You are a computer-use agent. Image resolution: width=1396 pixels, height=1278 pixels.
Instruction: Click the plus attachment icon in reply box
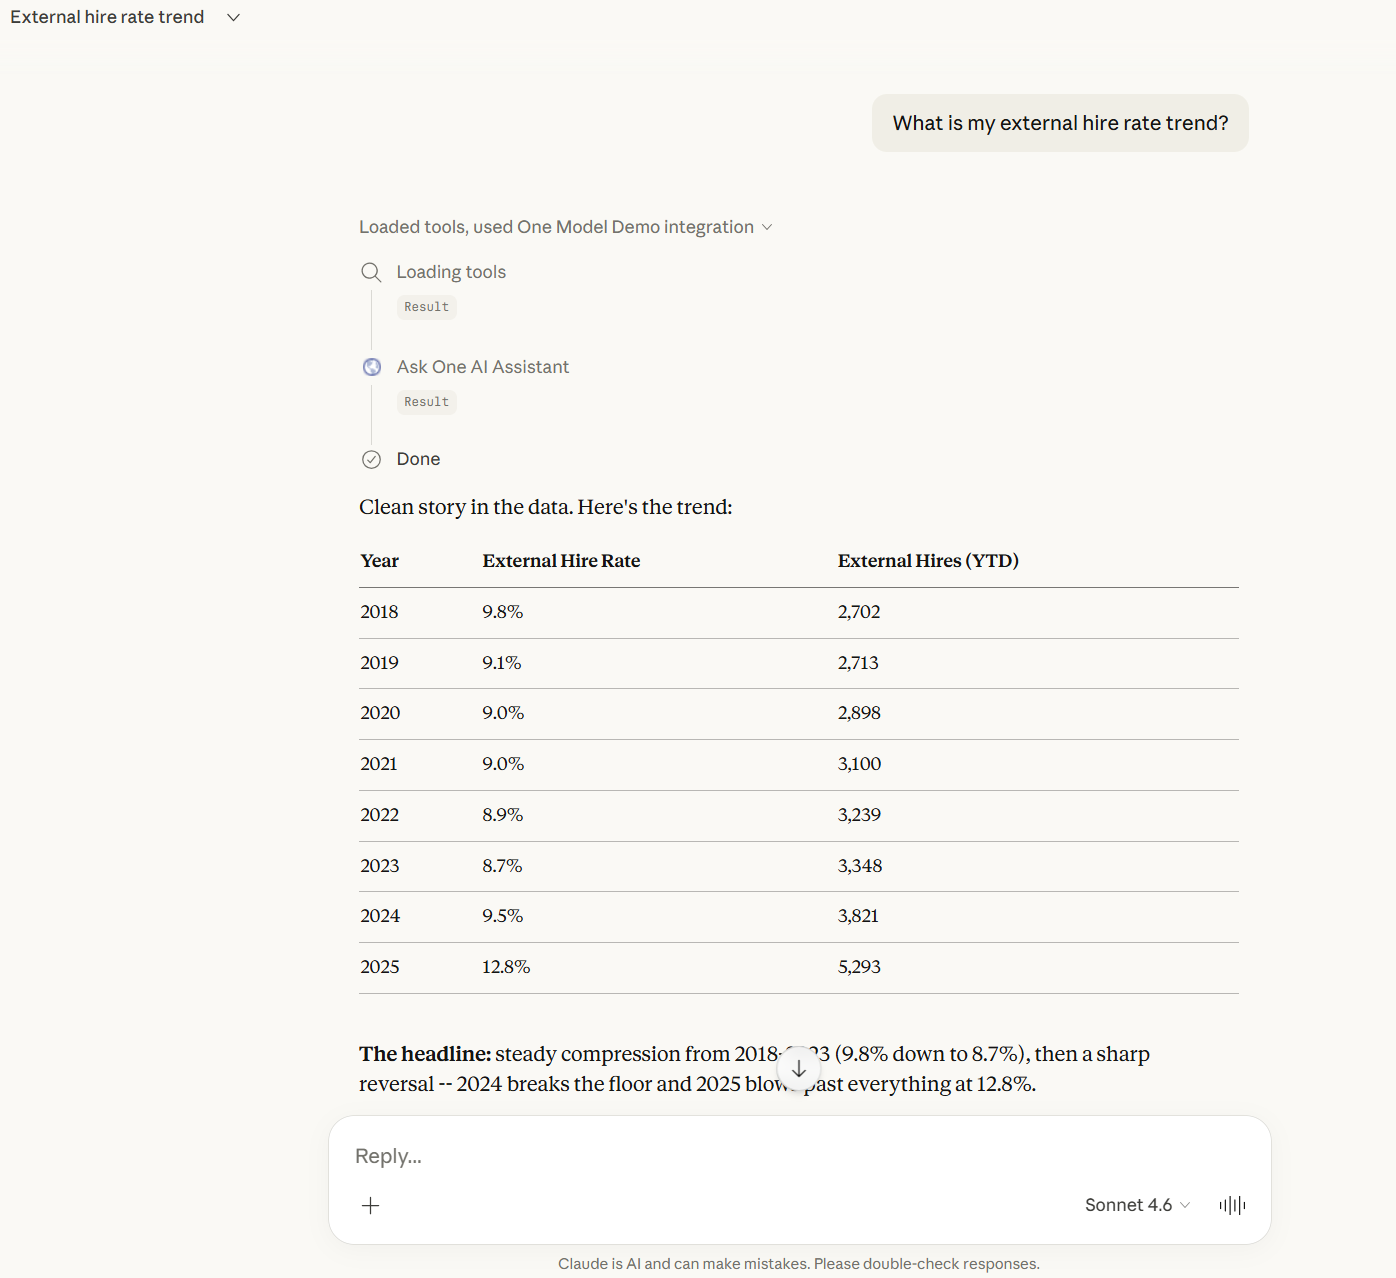click(x=370, y=1205)
